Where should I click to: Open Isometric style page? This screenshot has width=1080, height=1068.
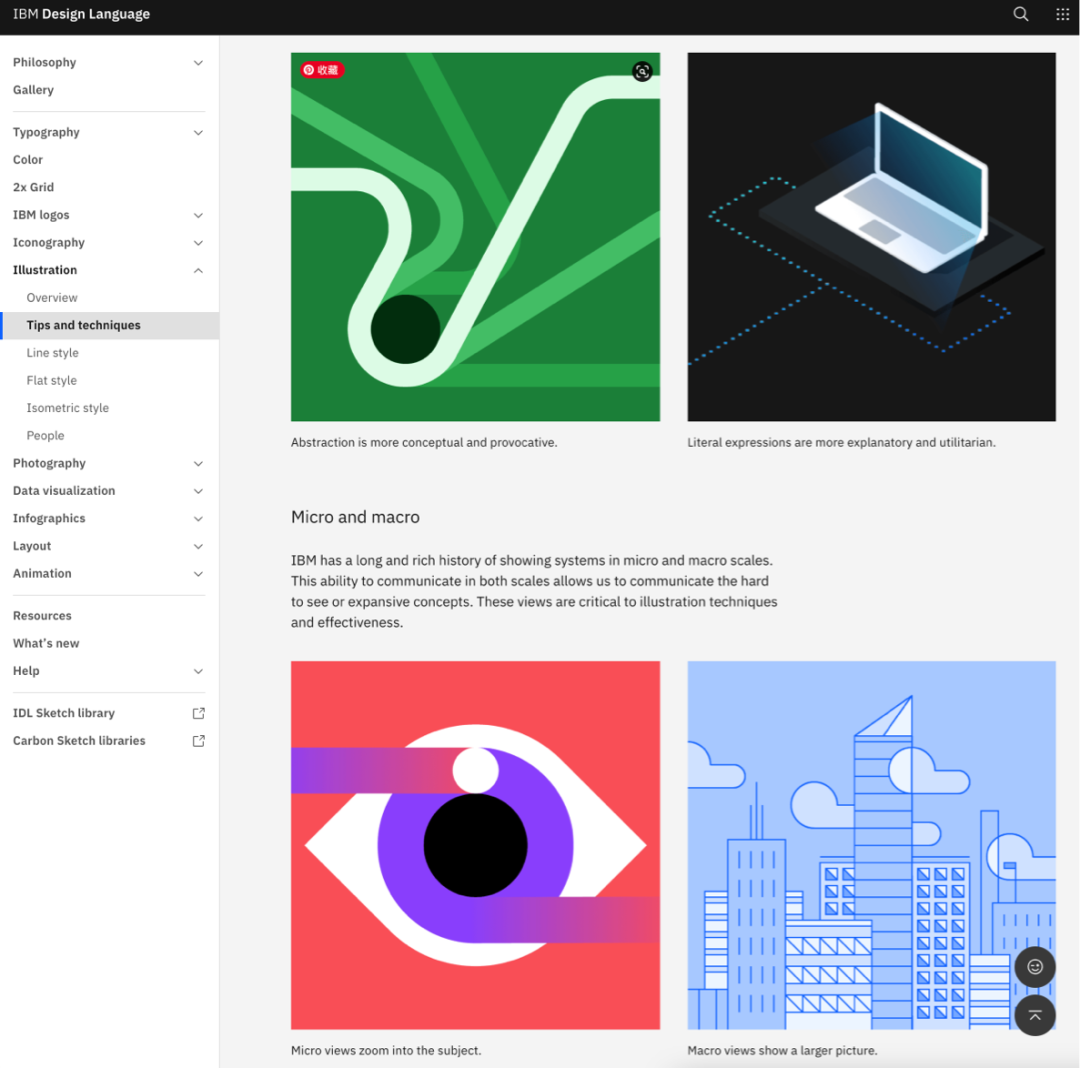[68, 408]
